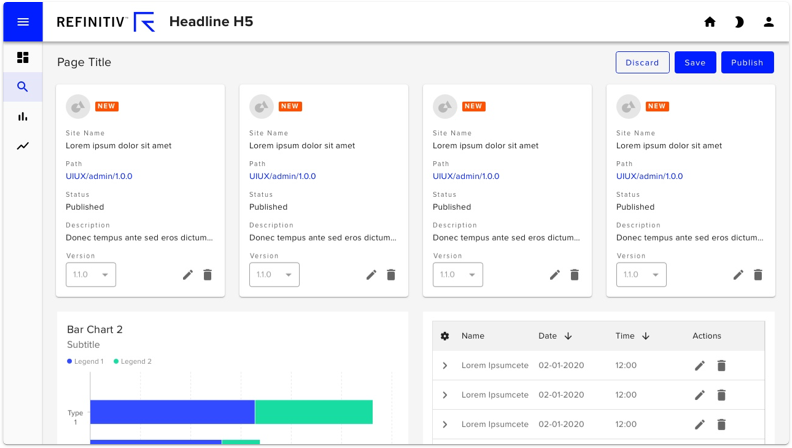
Task: Open the first card's version dropdown
Action: (91, 275)
